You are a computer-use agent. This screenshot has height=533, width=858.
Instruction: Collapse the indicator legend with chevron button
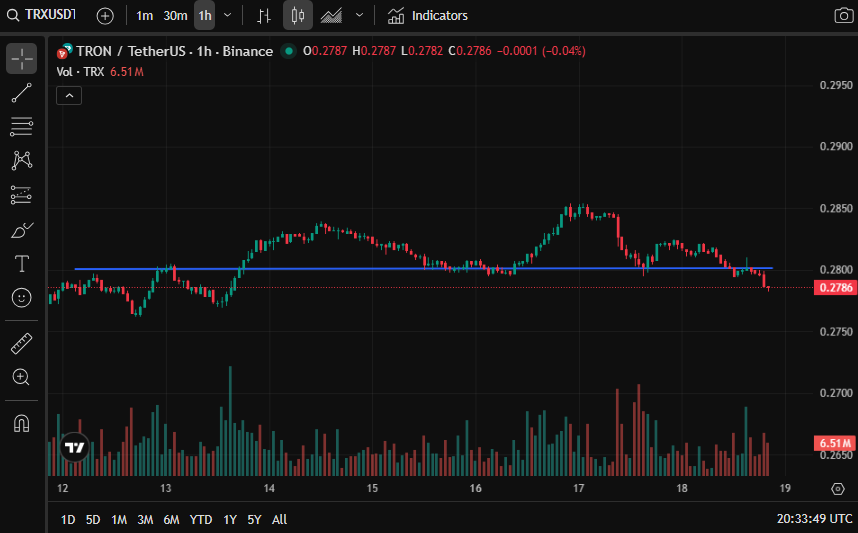69,96
